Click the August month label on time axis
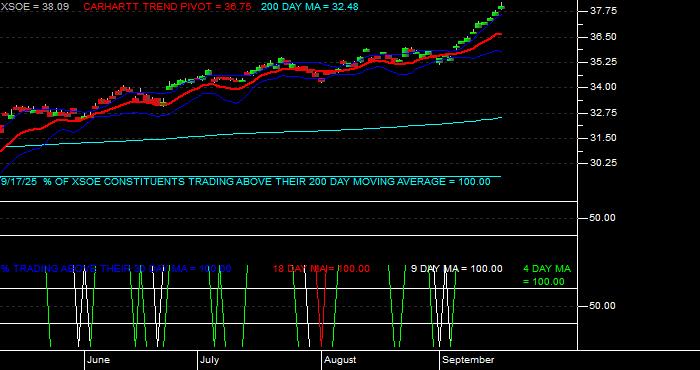700x370 pixels. (x=340, y=360)
